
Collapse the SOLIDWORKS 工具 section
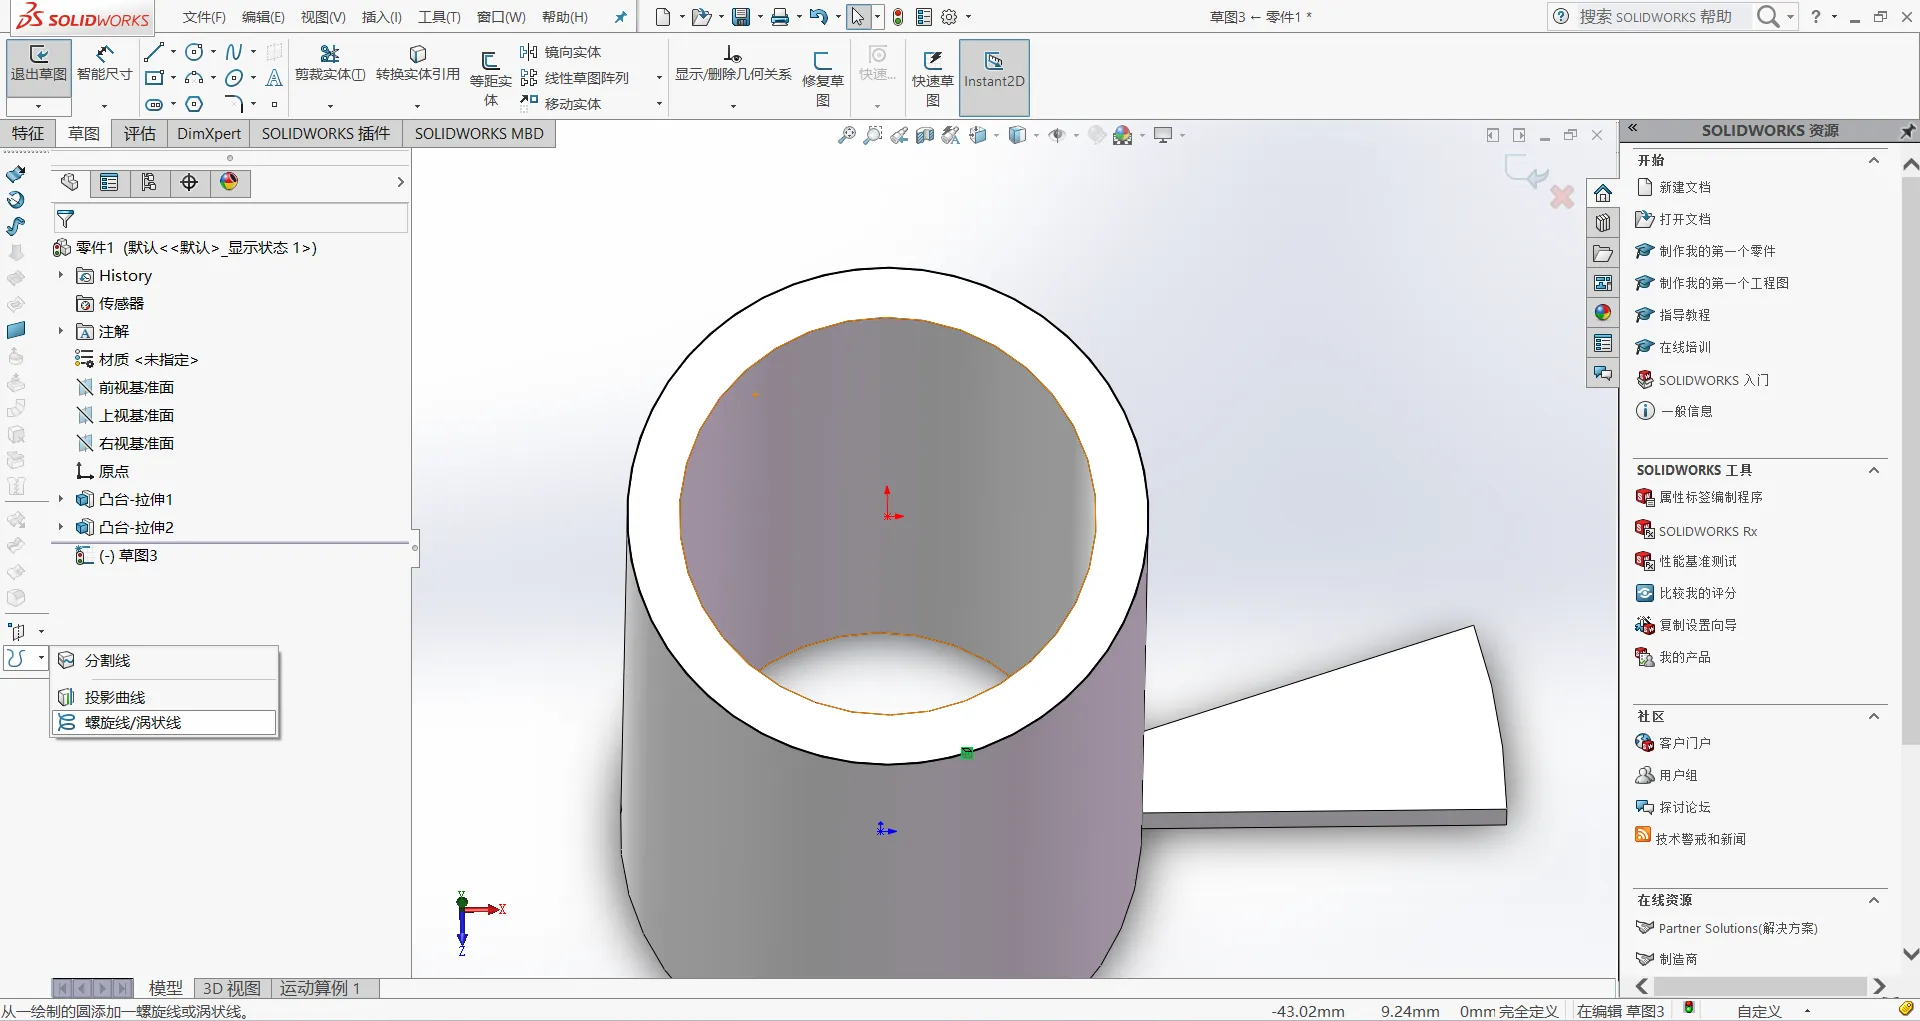coord(1873,470)
